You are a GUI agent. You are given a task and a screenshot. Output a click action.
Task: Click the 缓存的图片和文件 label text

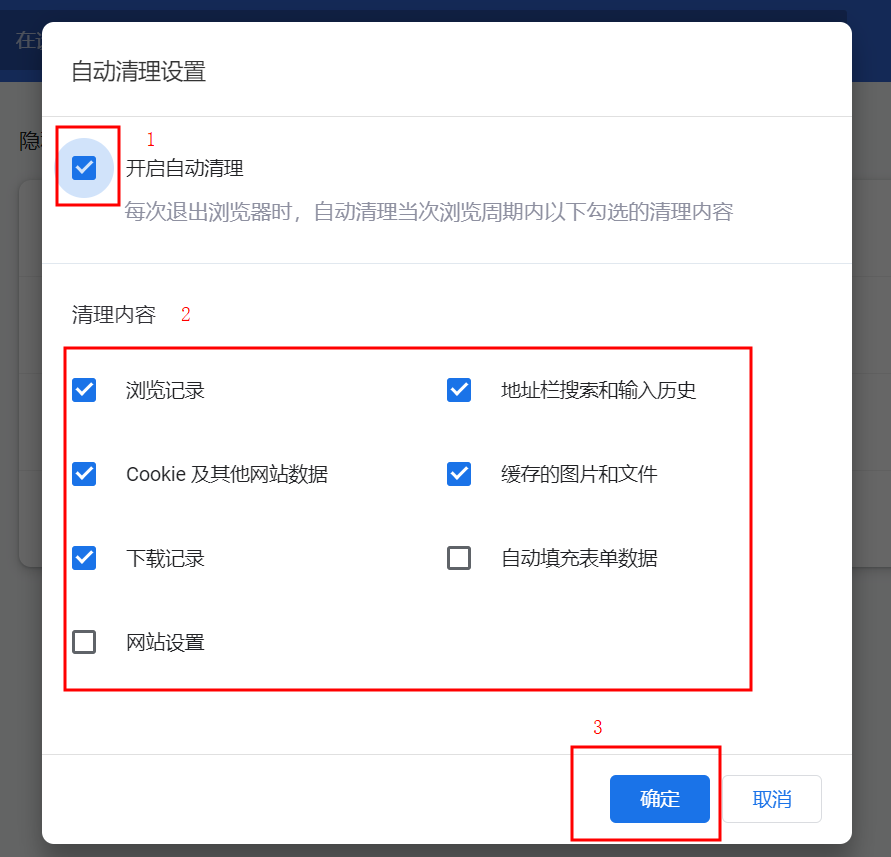pos(579,474)
